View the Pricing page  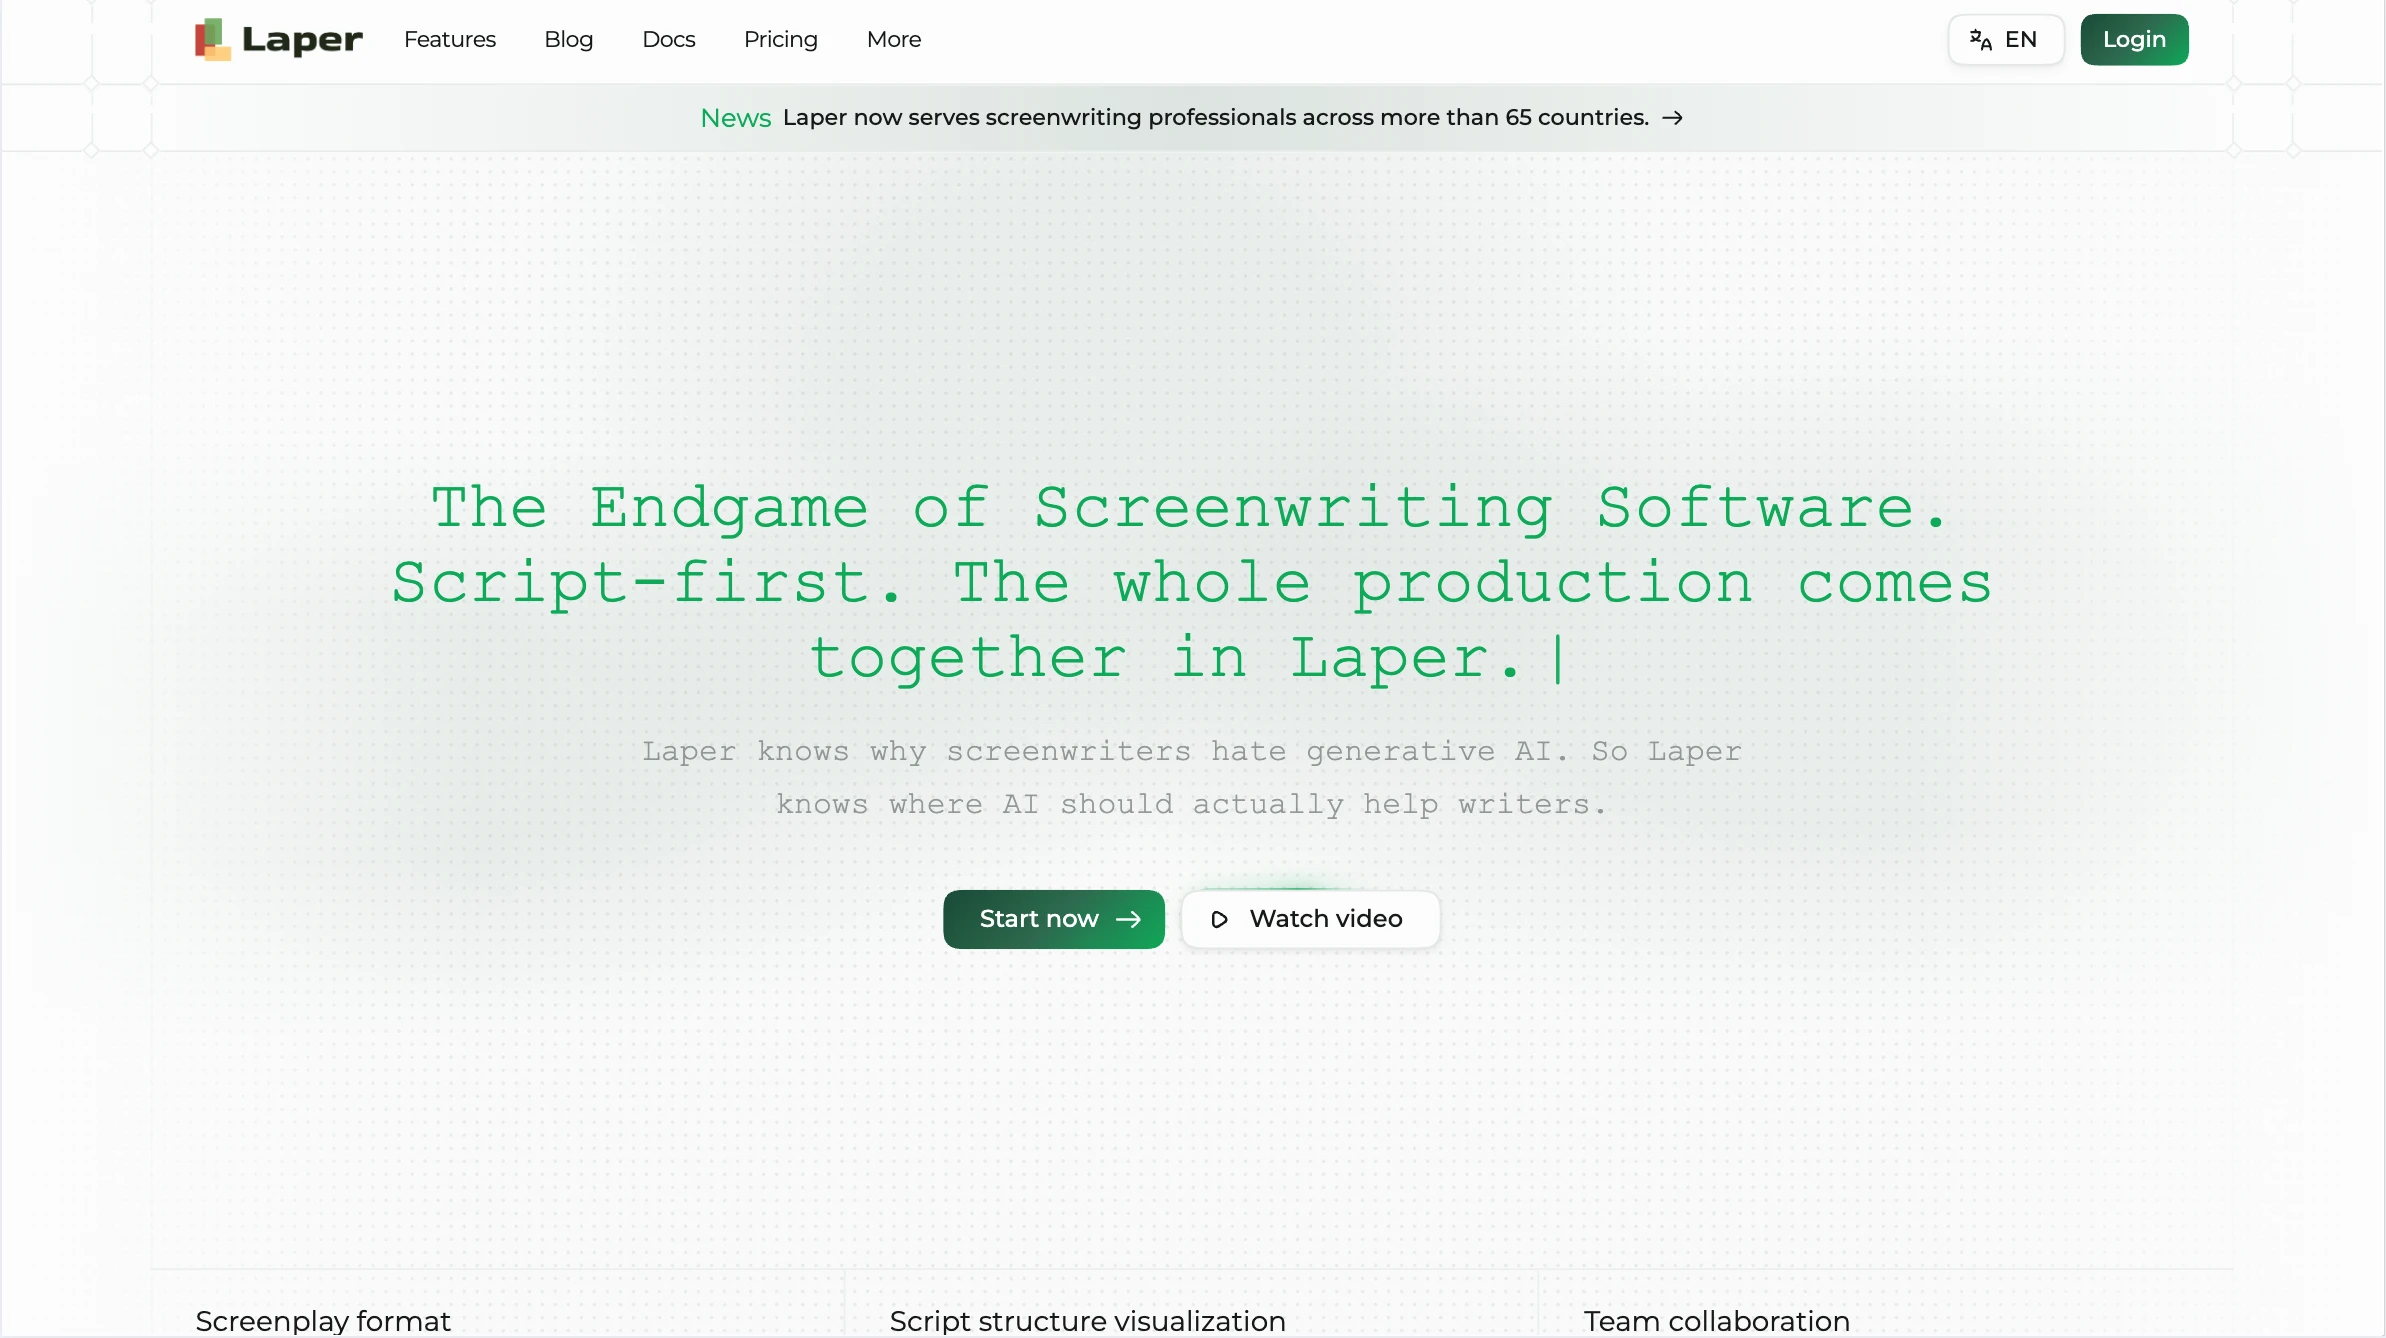(x=781, y=39)
